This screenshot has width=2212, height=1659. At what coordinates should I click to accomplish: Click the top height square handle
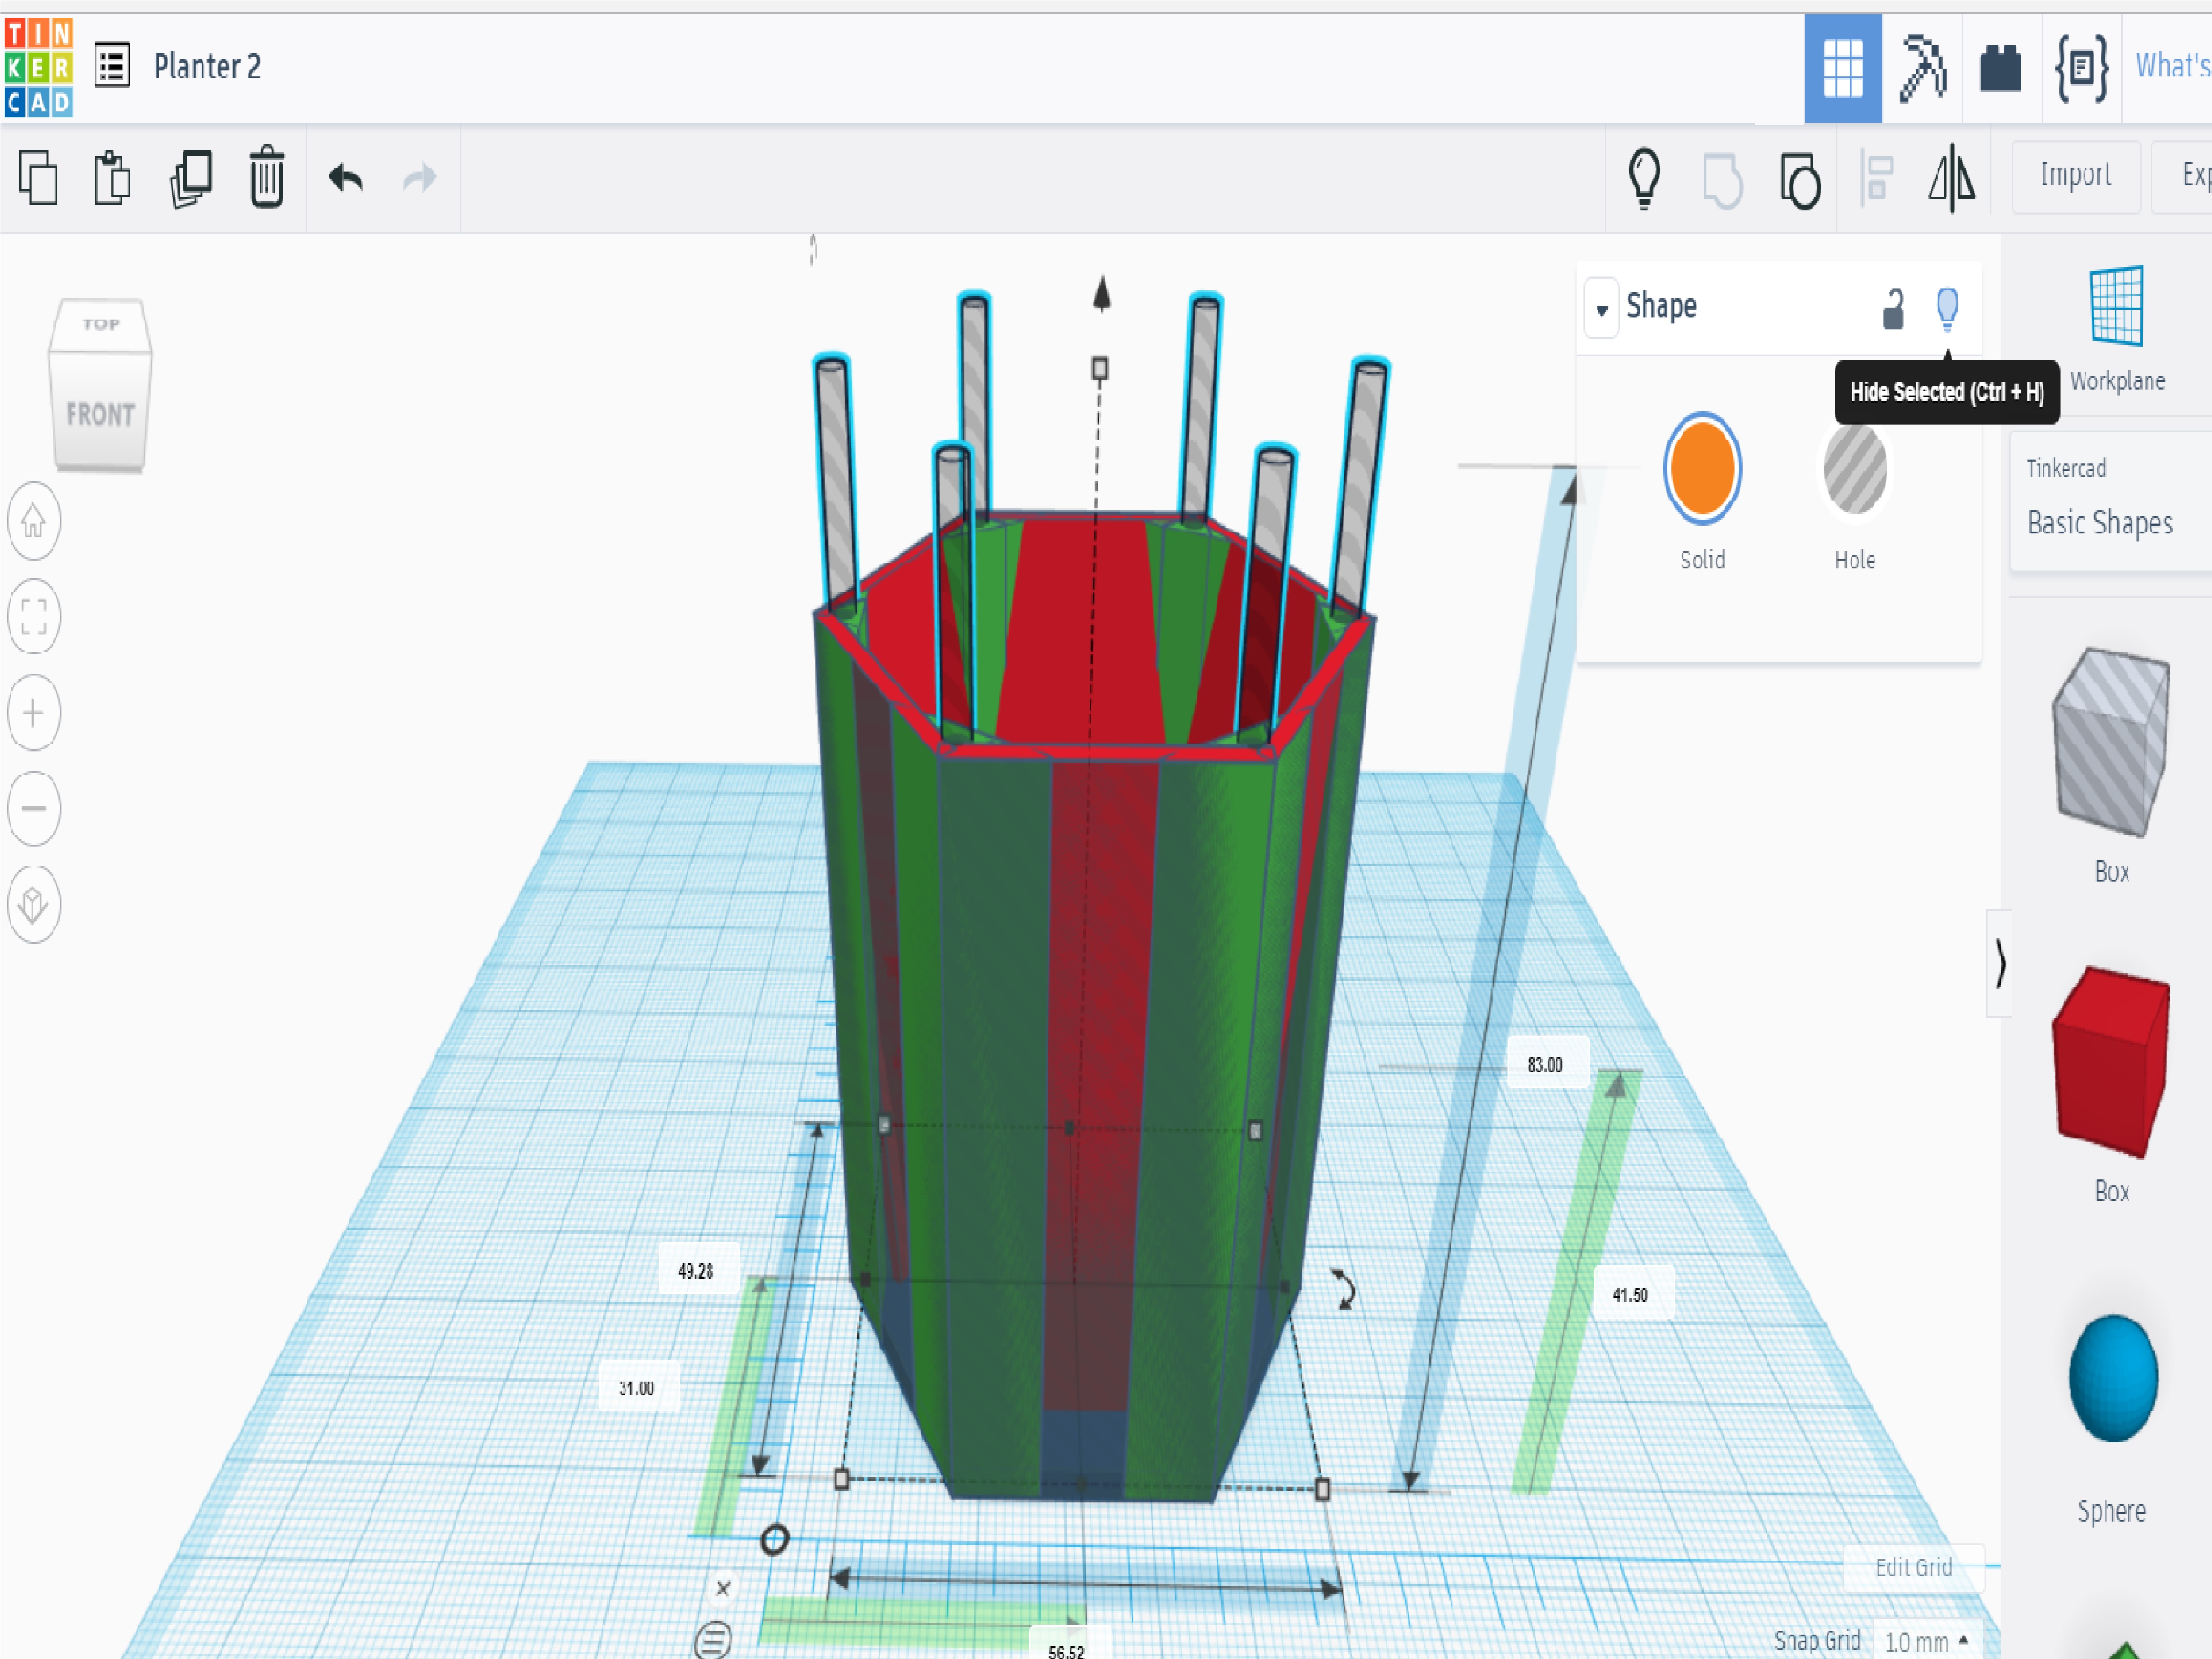(1099, 369)
